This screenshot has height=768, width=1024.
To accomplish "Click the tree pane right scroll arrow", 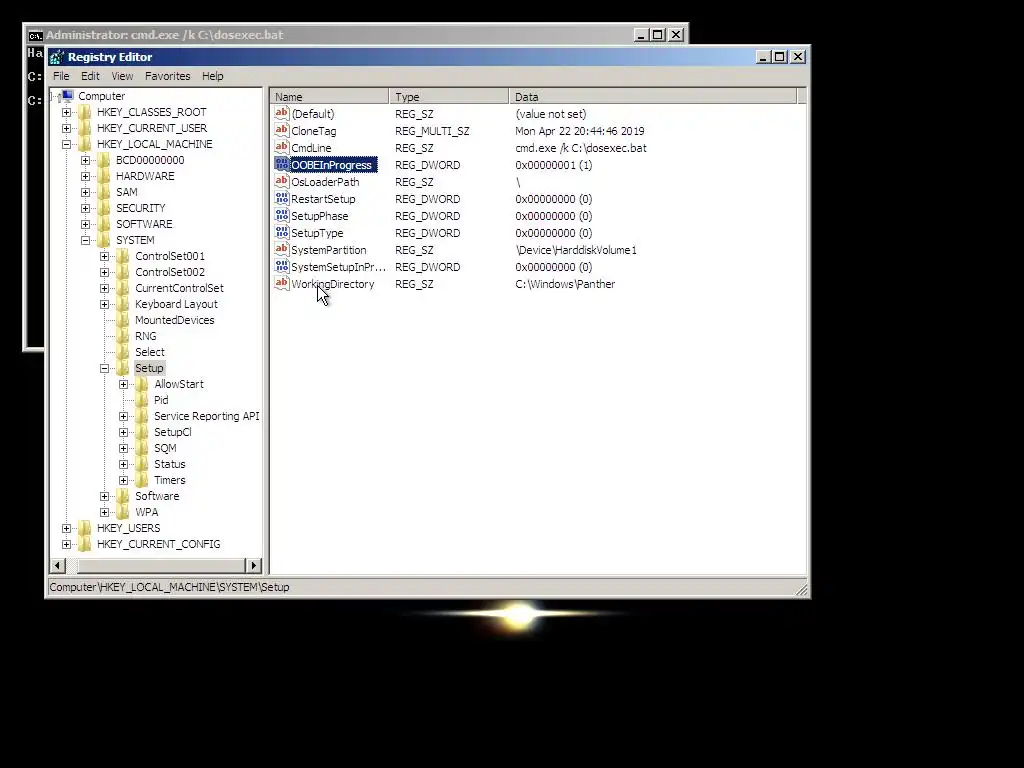I will click(253, 566).
